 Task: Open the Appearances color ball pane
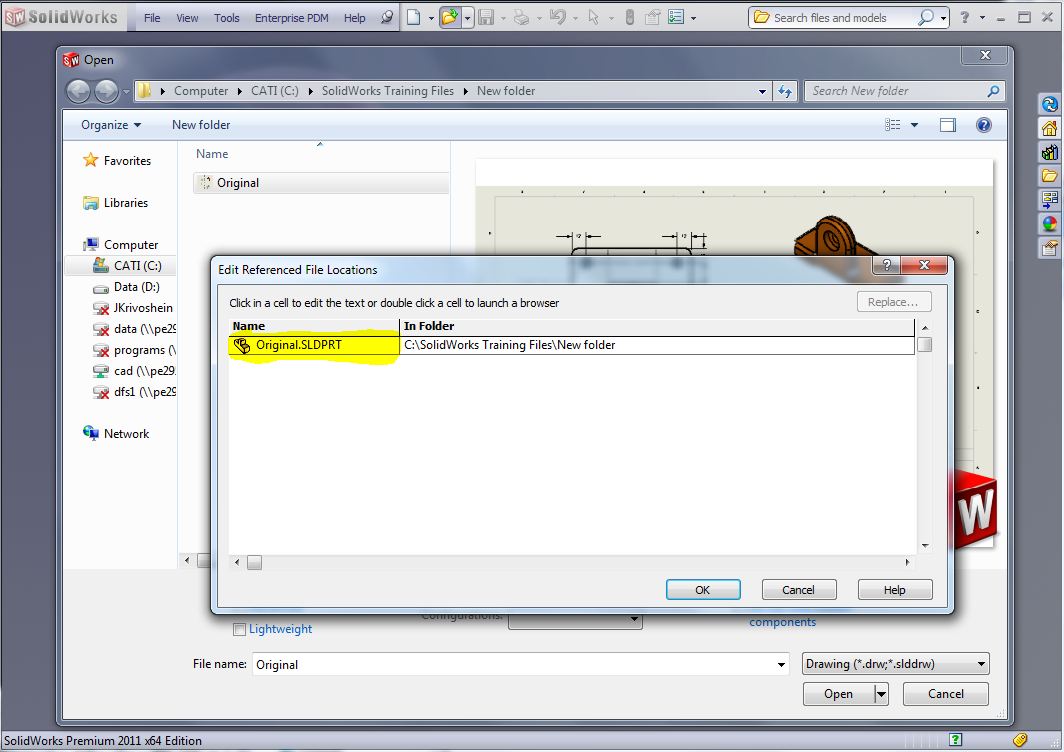[x=1049, y=224]
